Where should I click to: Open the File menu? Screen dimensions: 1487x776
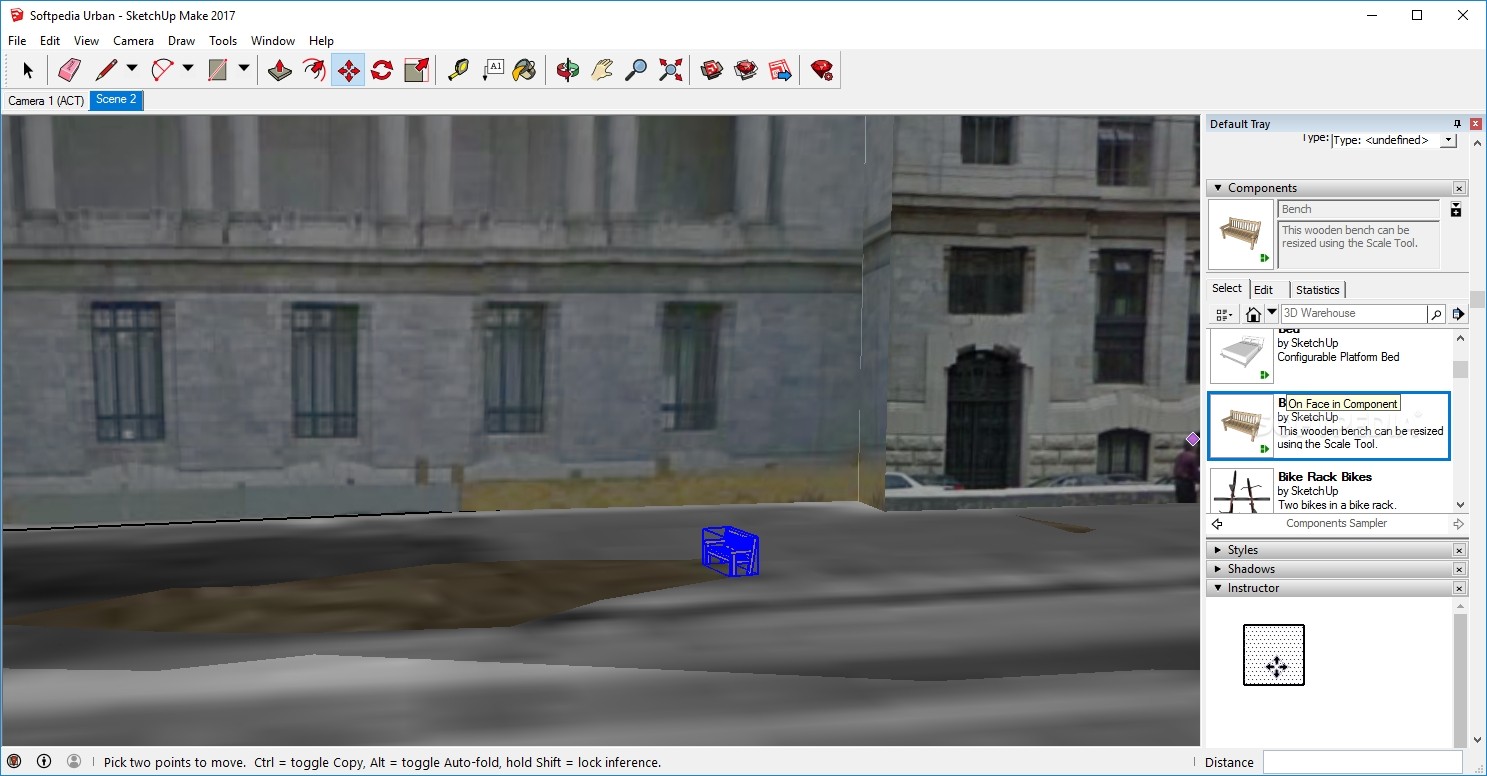[x=17, y=41]
